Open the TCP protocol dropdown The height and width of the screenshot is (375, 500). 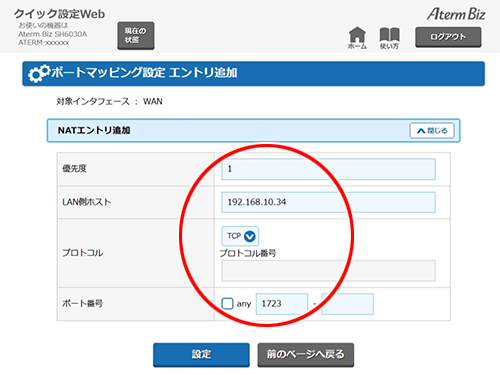(x=240, y=236)
